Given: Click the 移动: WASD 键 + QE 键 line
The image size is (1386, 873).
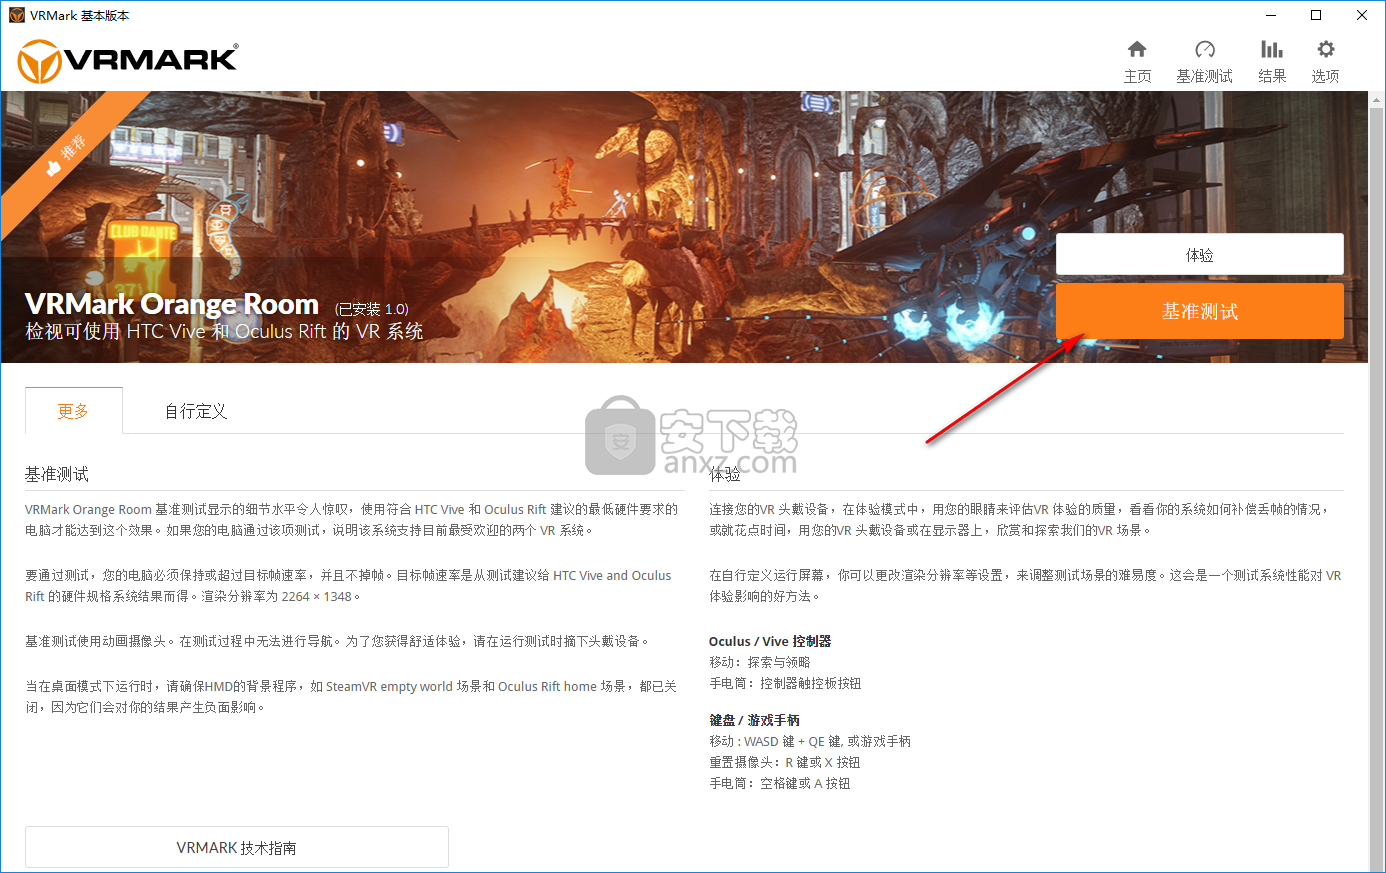Looking at the screenshot, I should [x=810, y=741].
